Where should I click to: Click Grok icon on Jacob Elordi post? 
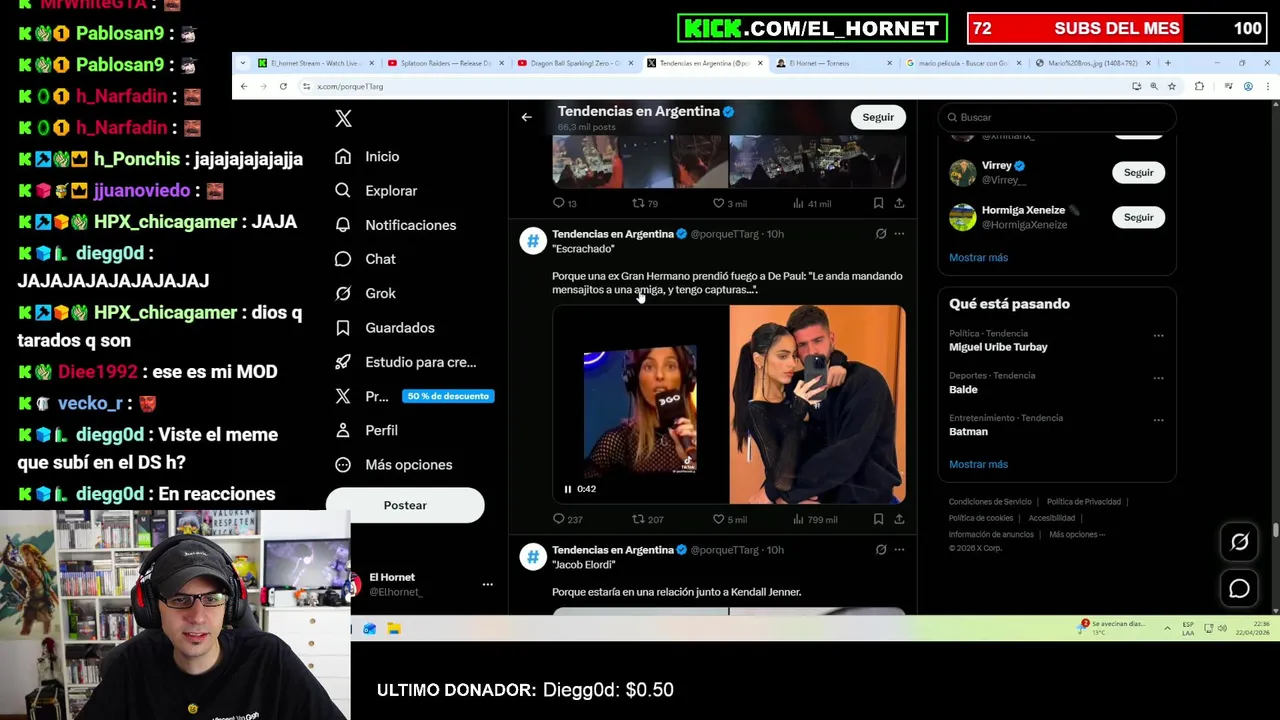tap(880, 550)
